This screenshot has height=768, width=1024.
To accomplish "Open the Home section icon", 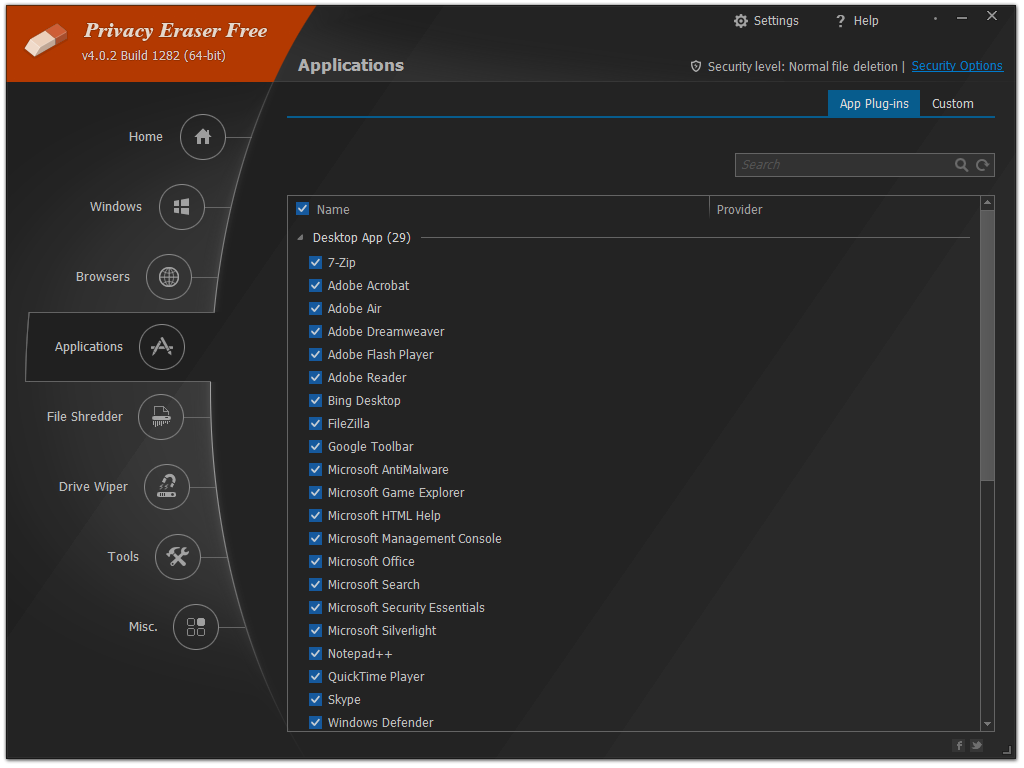I will coord(203,137).
